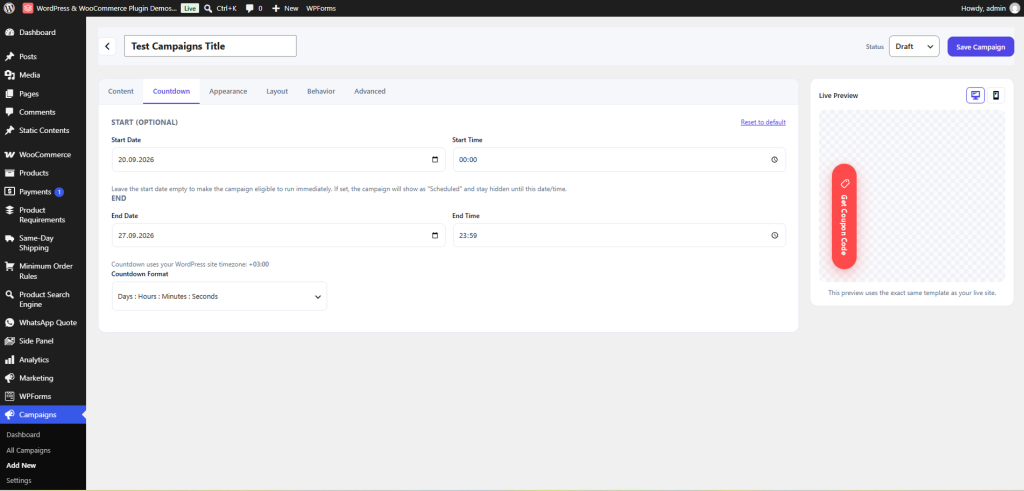Open the Start Date calendar picker icon
This screenshot has width=1024, height=491.
point(435,159)
